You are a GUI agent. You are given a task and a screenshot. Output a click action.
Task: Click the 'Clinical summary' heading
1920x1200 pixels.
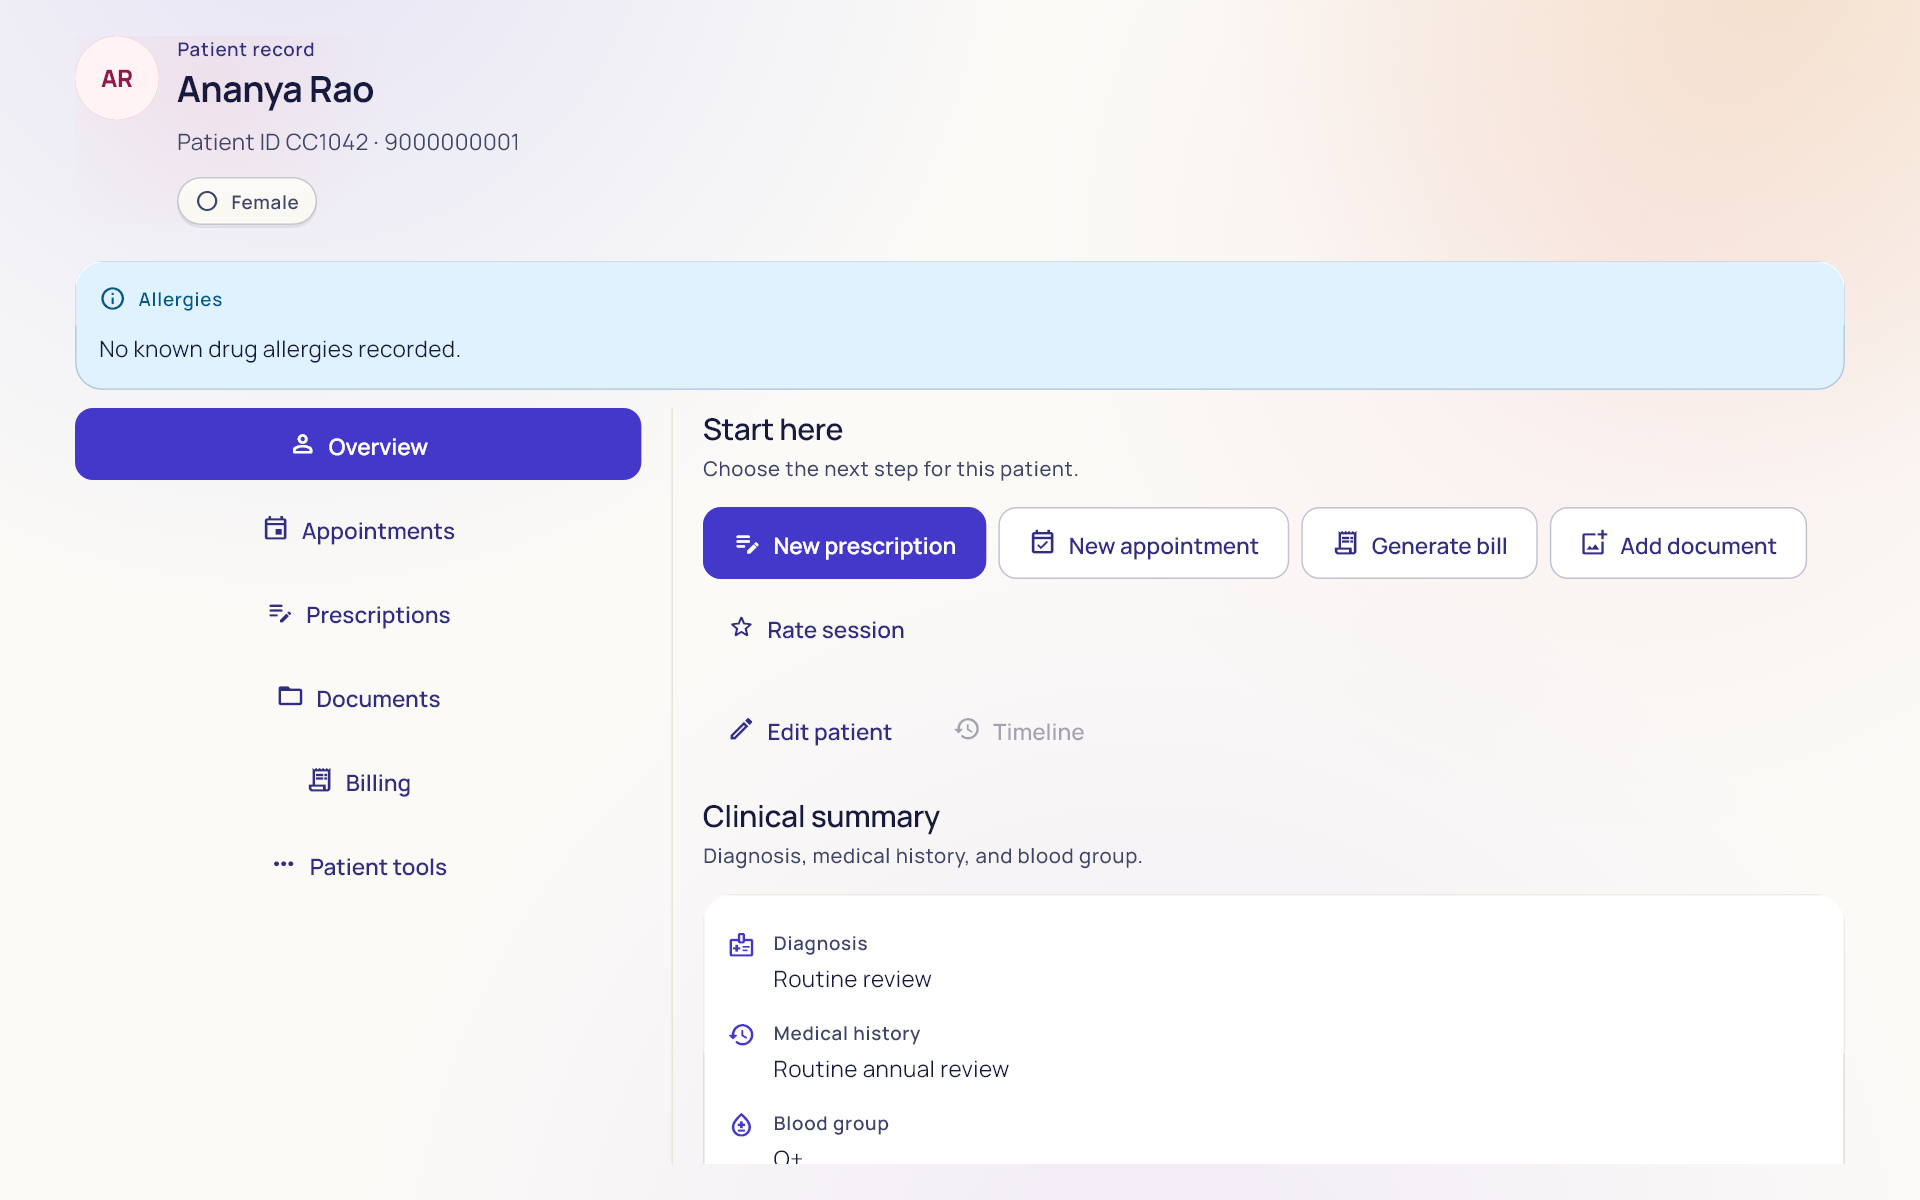pos(821,817)
